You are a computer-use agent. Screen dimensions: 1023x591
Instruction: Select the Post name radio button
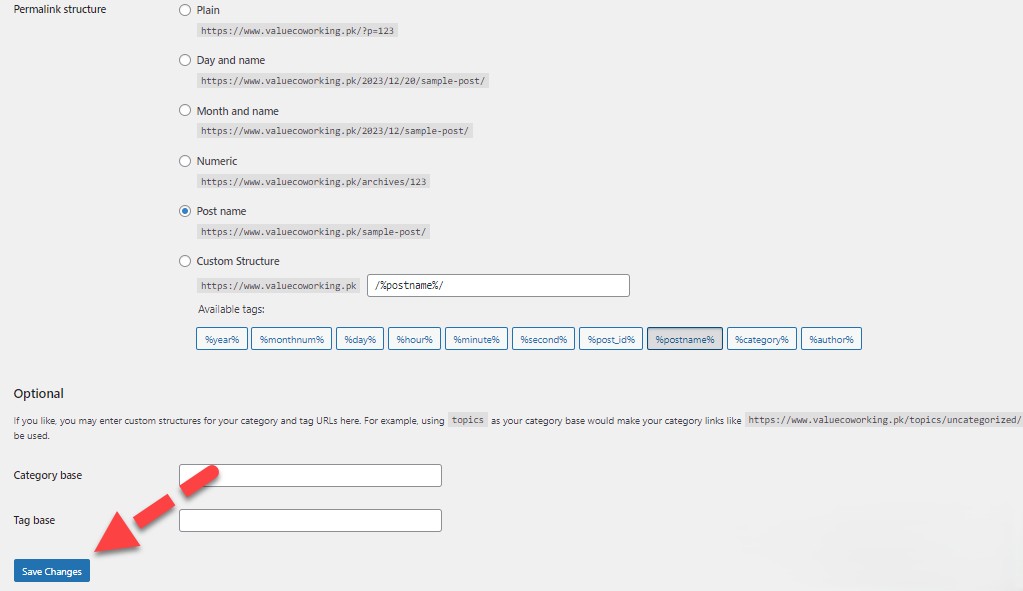pyautogui.click(x=185, y=211)
